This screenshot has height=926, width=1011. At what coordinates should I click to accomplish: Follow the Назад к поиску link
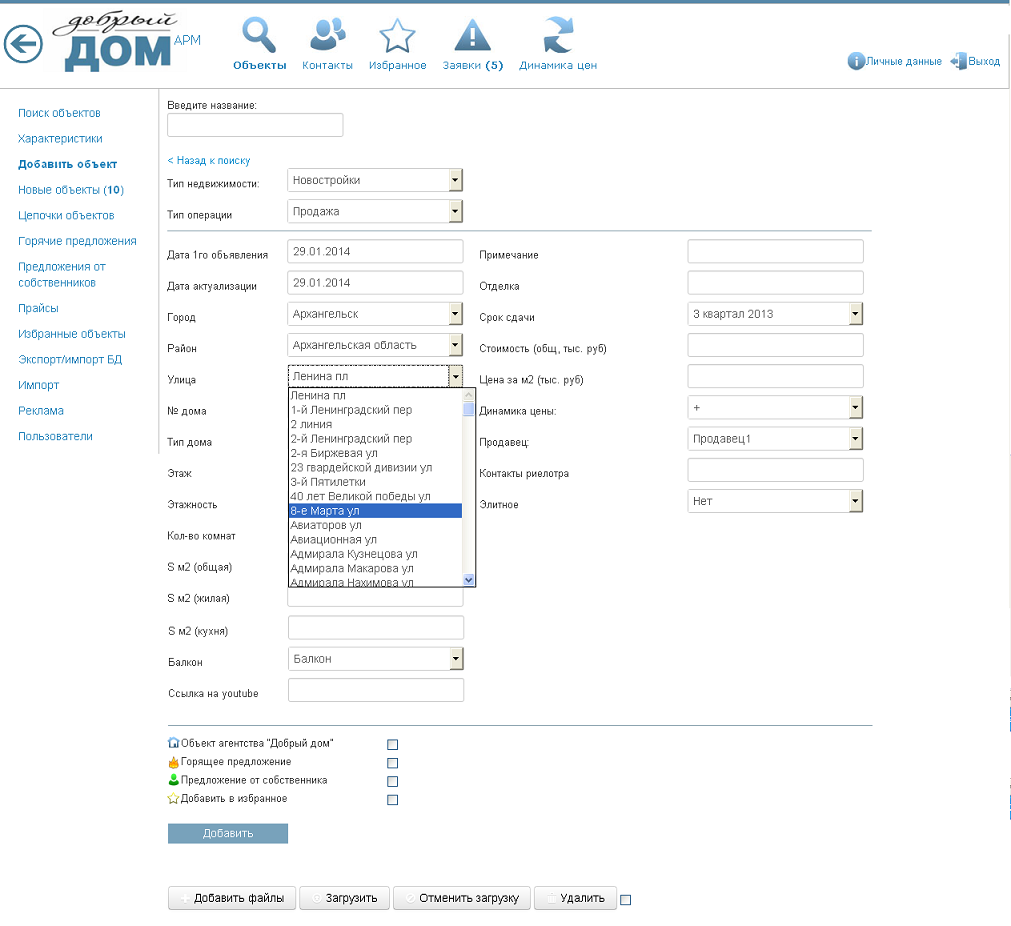pos(209,161)
